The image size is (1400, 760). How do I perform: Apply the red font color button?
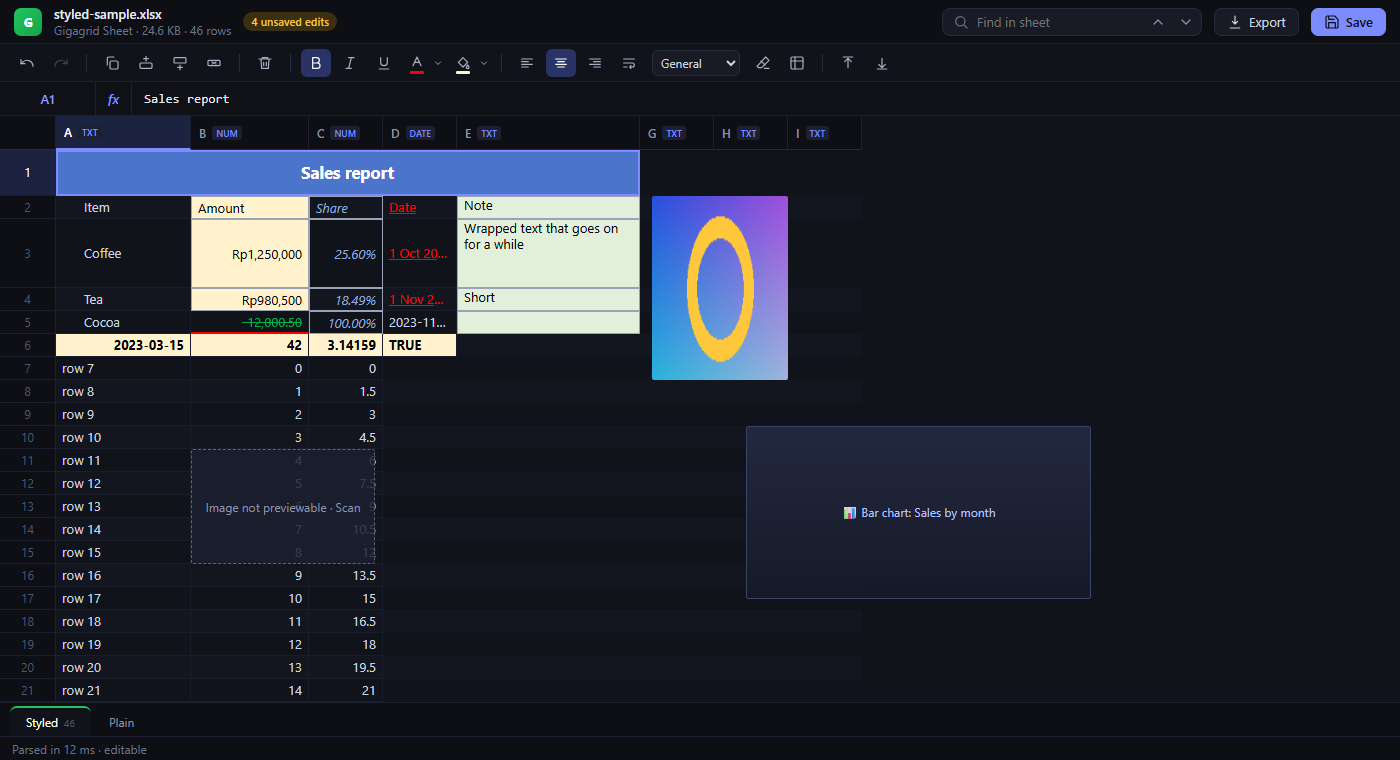[x=417, y=63]
